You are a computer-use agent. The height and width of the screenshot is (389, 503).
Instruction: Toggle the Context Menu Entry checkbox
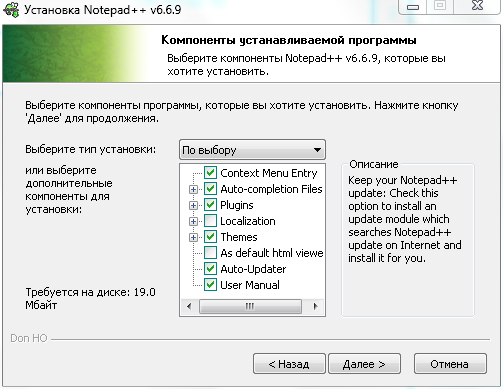click(210, 173)
